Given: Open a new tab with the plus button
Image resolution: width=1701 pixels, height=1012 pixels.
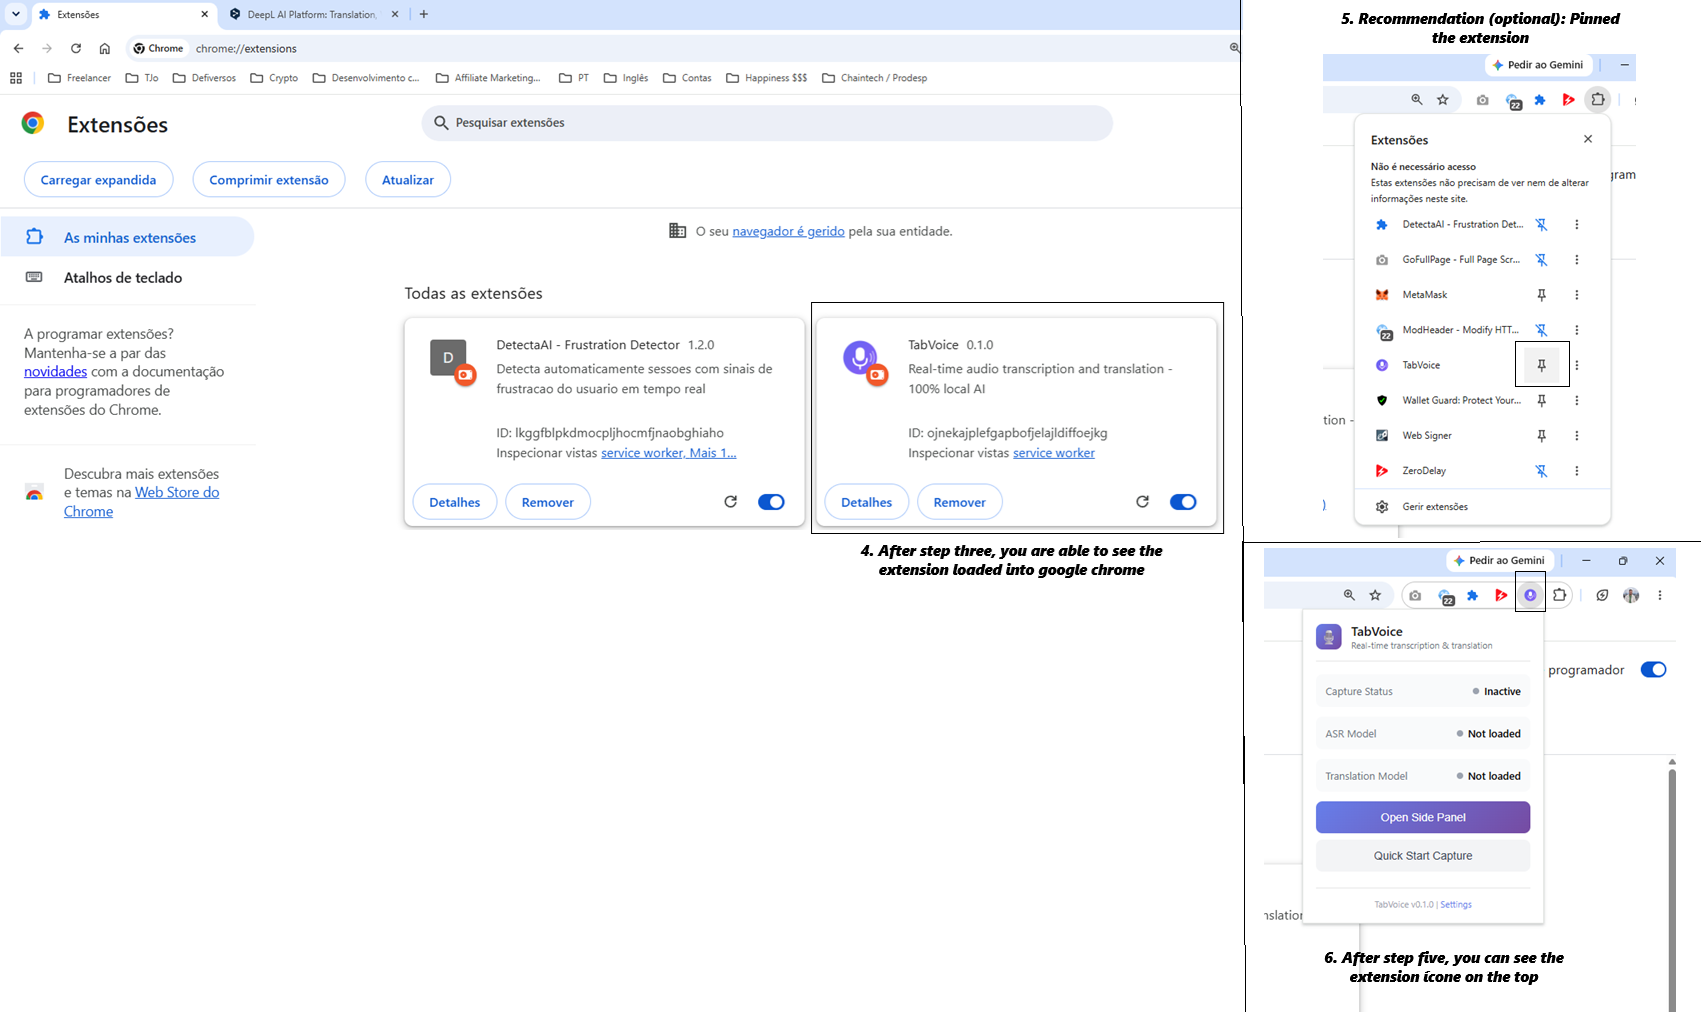Looking at the screenshot, I should (424, 14).
